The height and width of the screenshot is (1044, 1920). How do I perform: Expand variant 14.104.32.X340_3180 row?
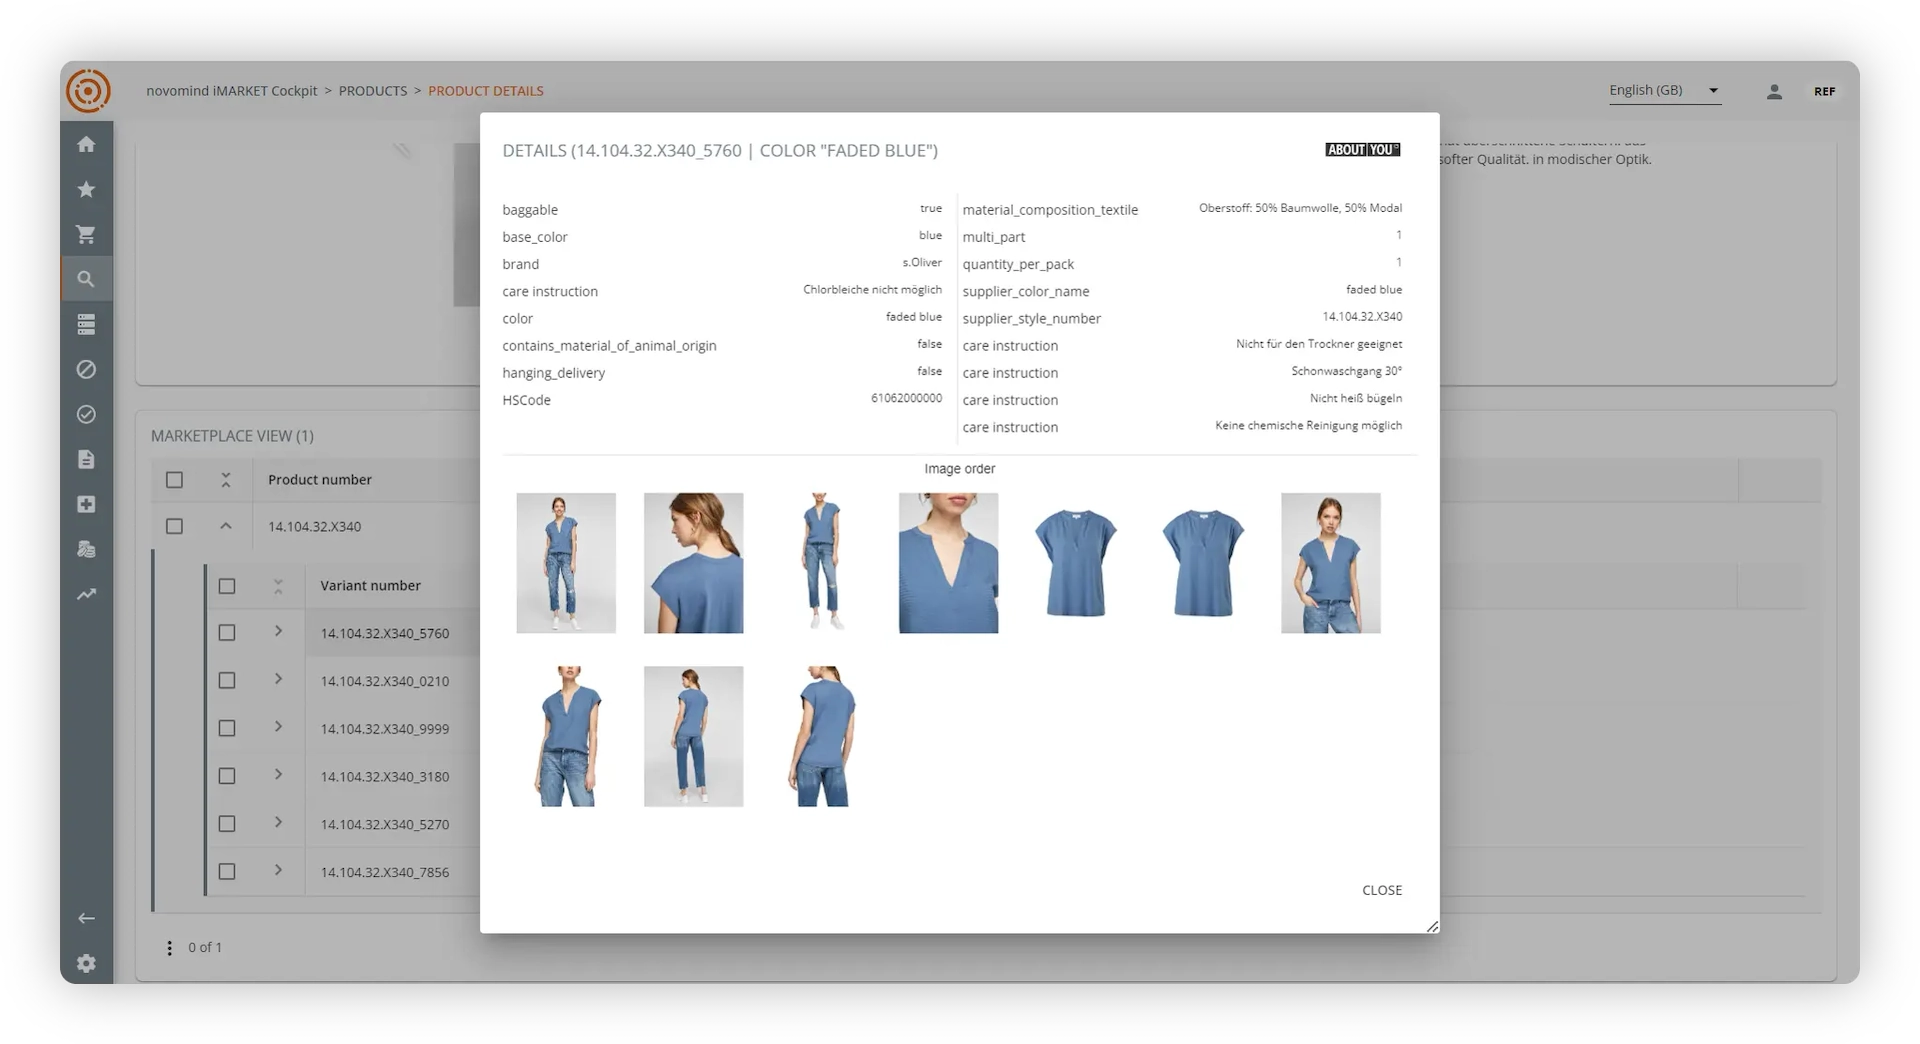(x=278, y=775)
